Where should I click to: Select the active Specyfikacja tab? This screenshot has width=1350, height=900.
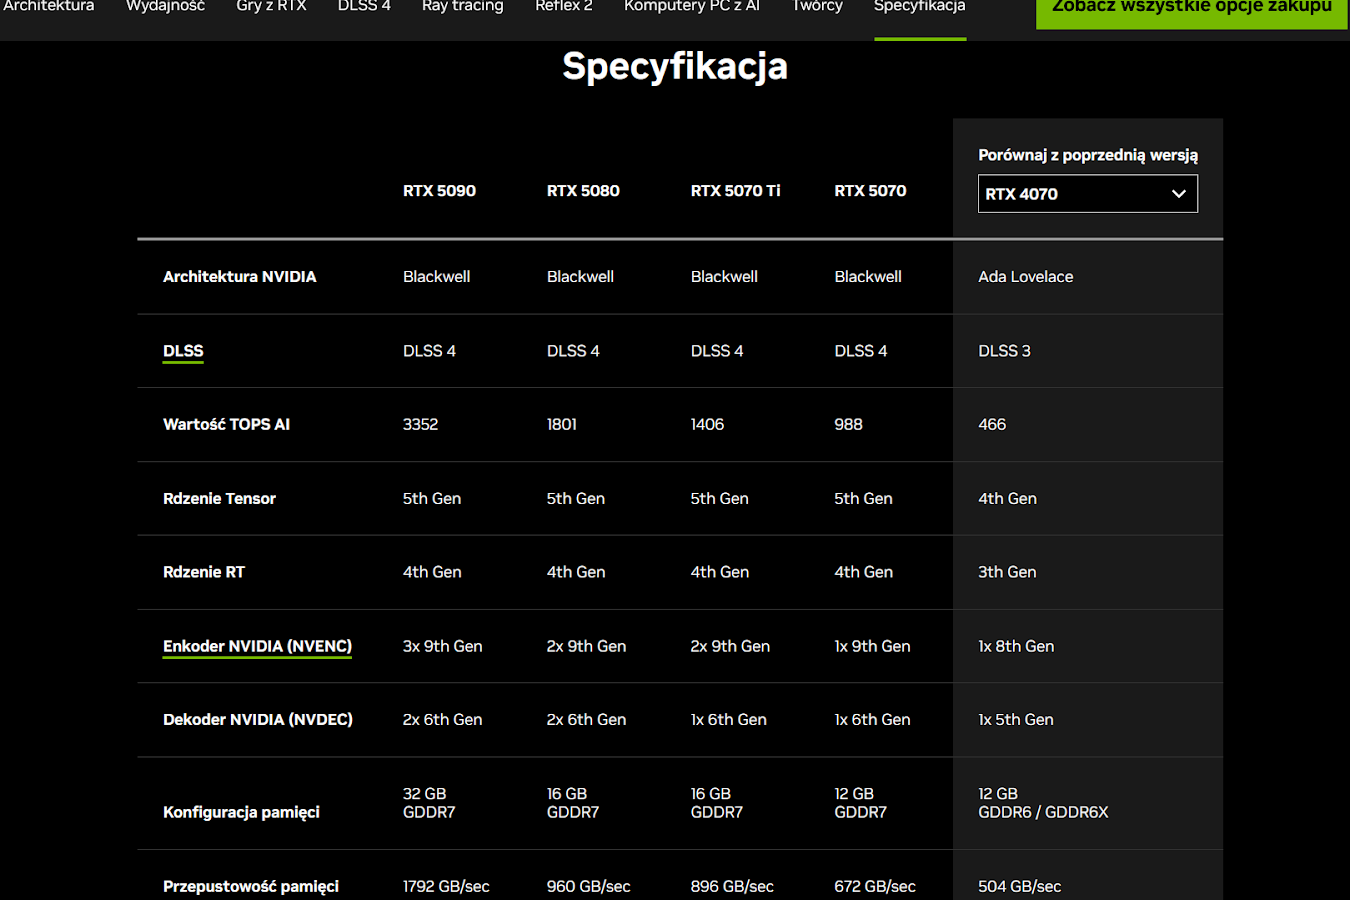point(920,6)
